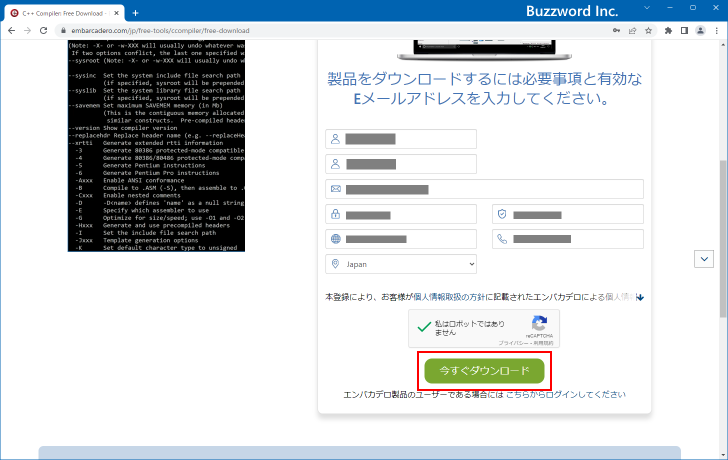Click the email address field
Image resolution: width=728 pixels, height=460 pixels.
pos(484,189)
